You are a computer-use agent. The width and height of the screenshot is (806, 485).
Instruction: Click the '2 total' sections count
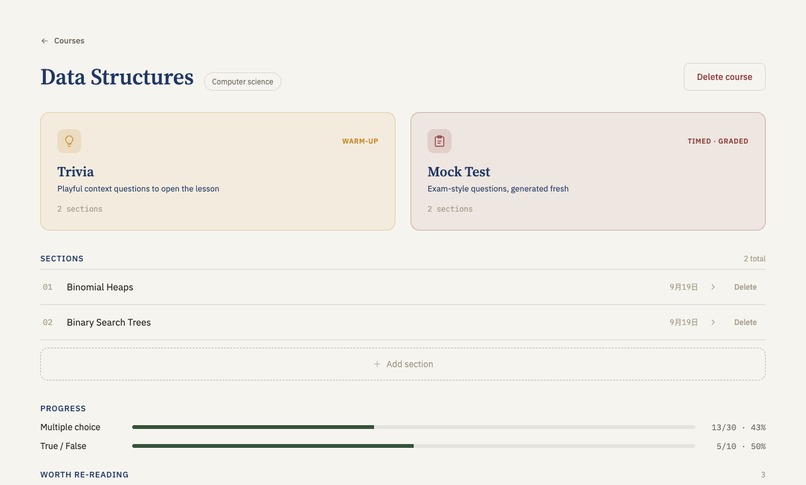[754, 258]
